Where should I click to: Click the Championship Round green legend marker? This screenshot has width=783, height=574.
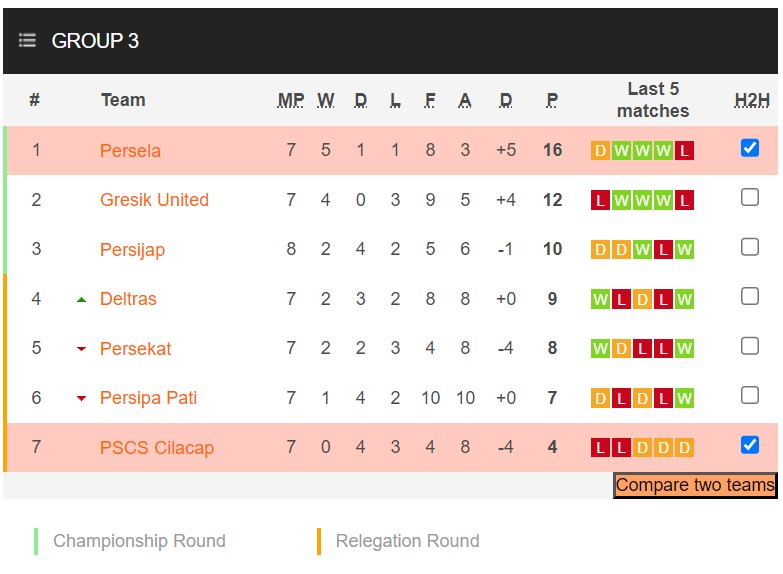point(36,541)
